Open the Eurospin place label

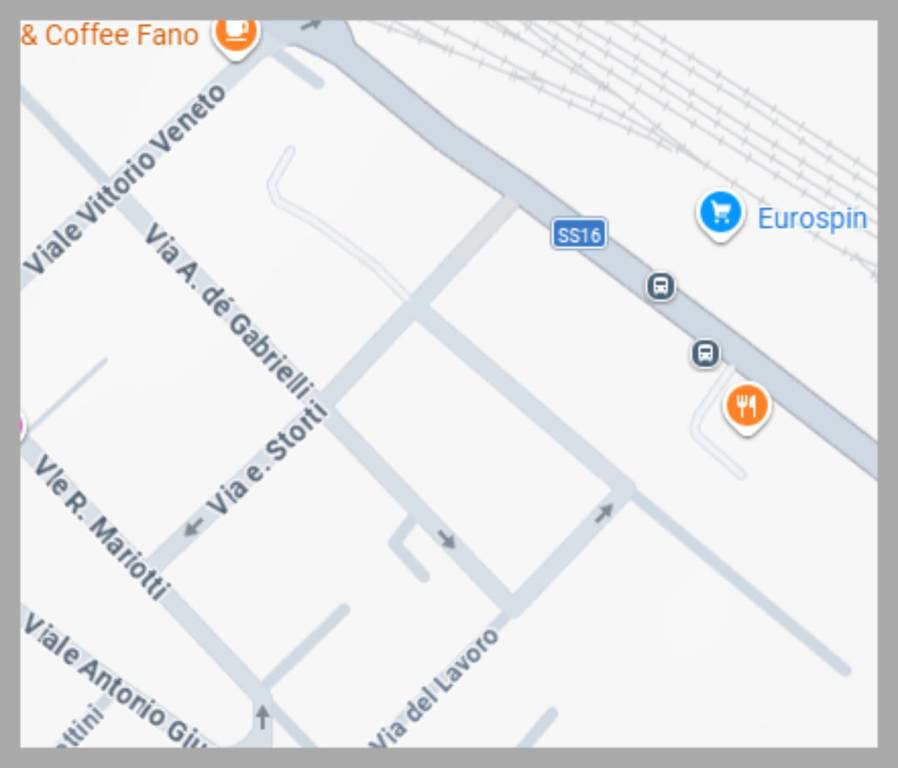pos(812,219)
